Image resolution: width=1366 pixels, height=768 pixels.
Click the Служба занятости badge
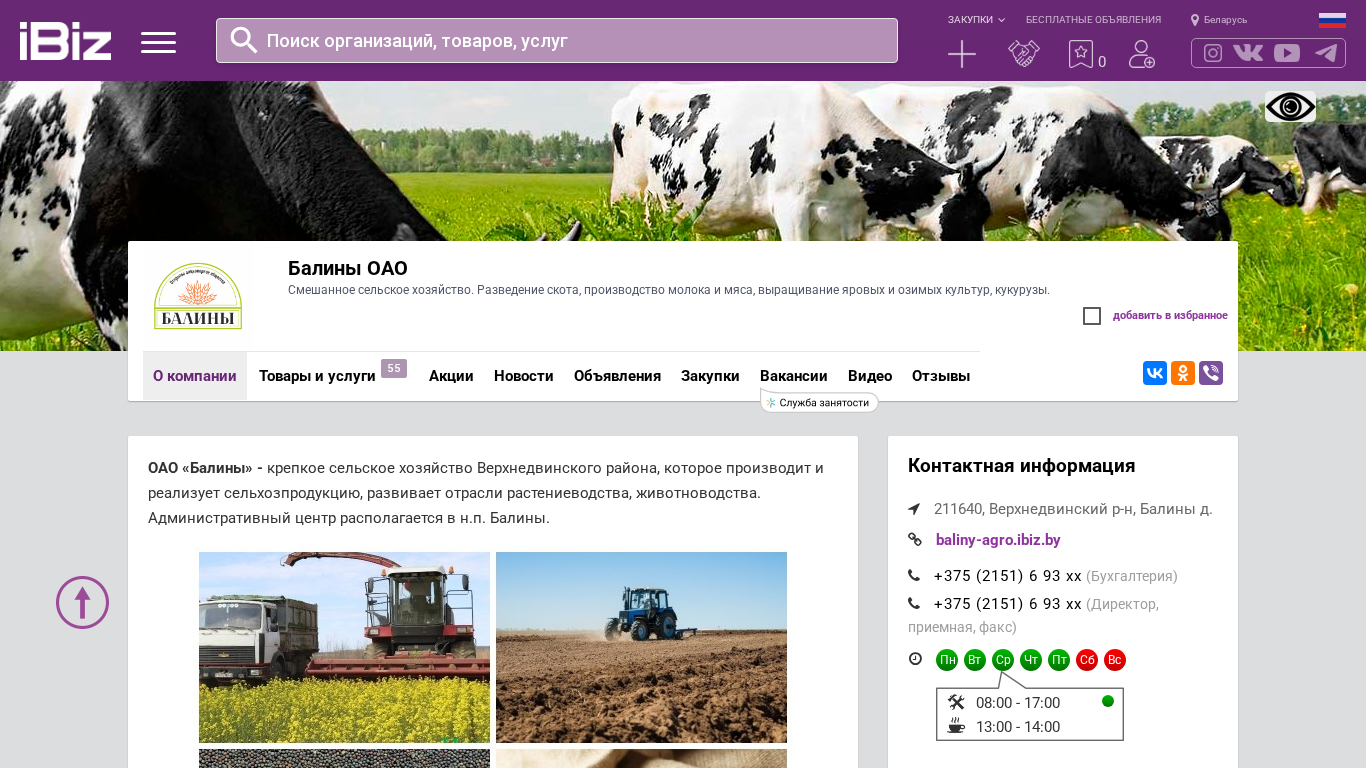tap(819, 402)
